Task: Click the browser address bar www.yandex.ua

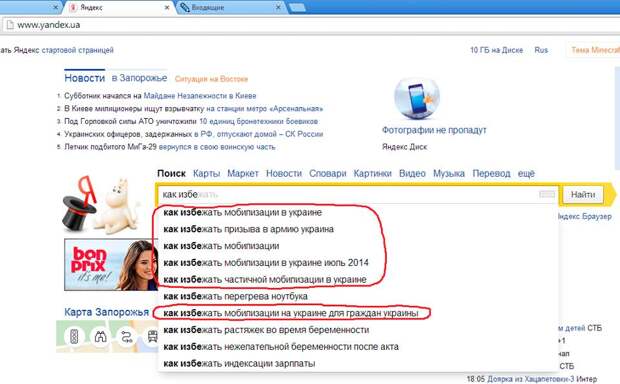Action: (x=308, y=25)
